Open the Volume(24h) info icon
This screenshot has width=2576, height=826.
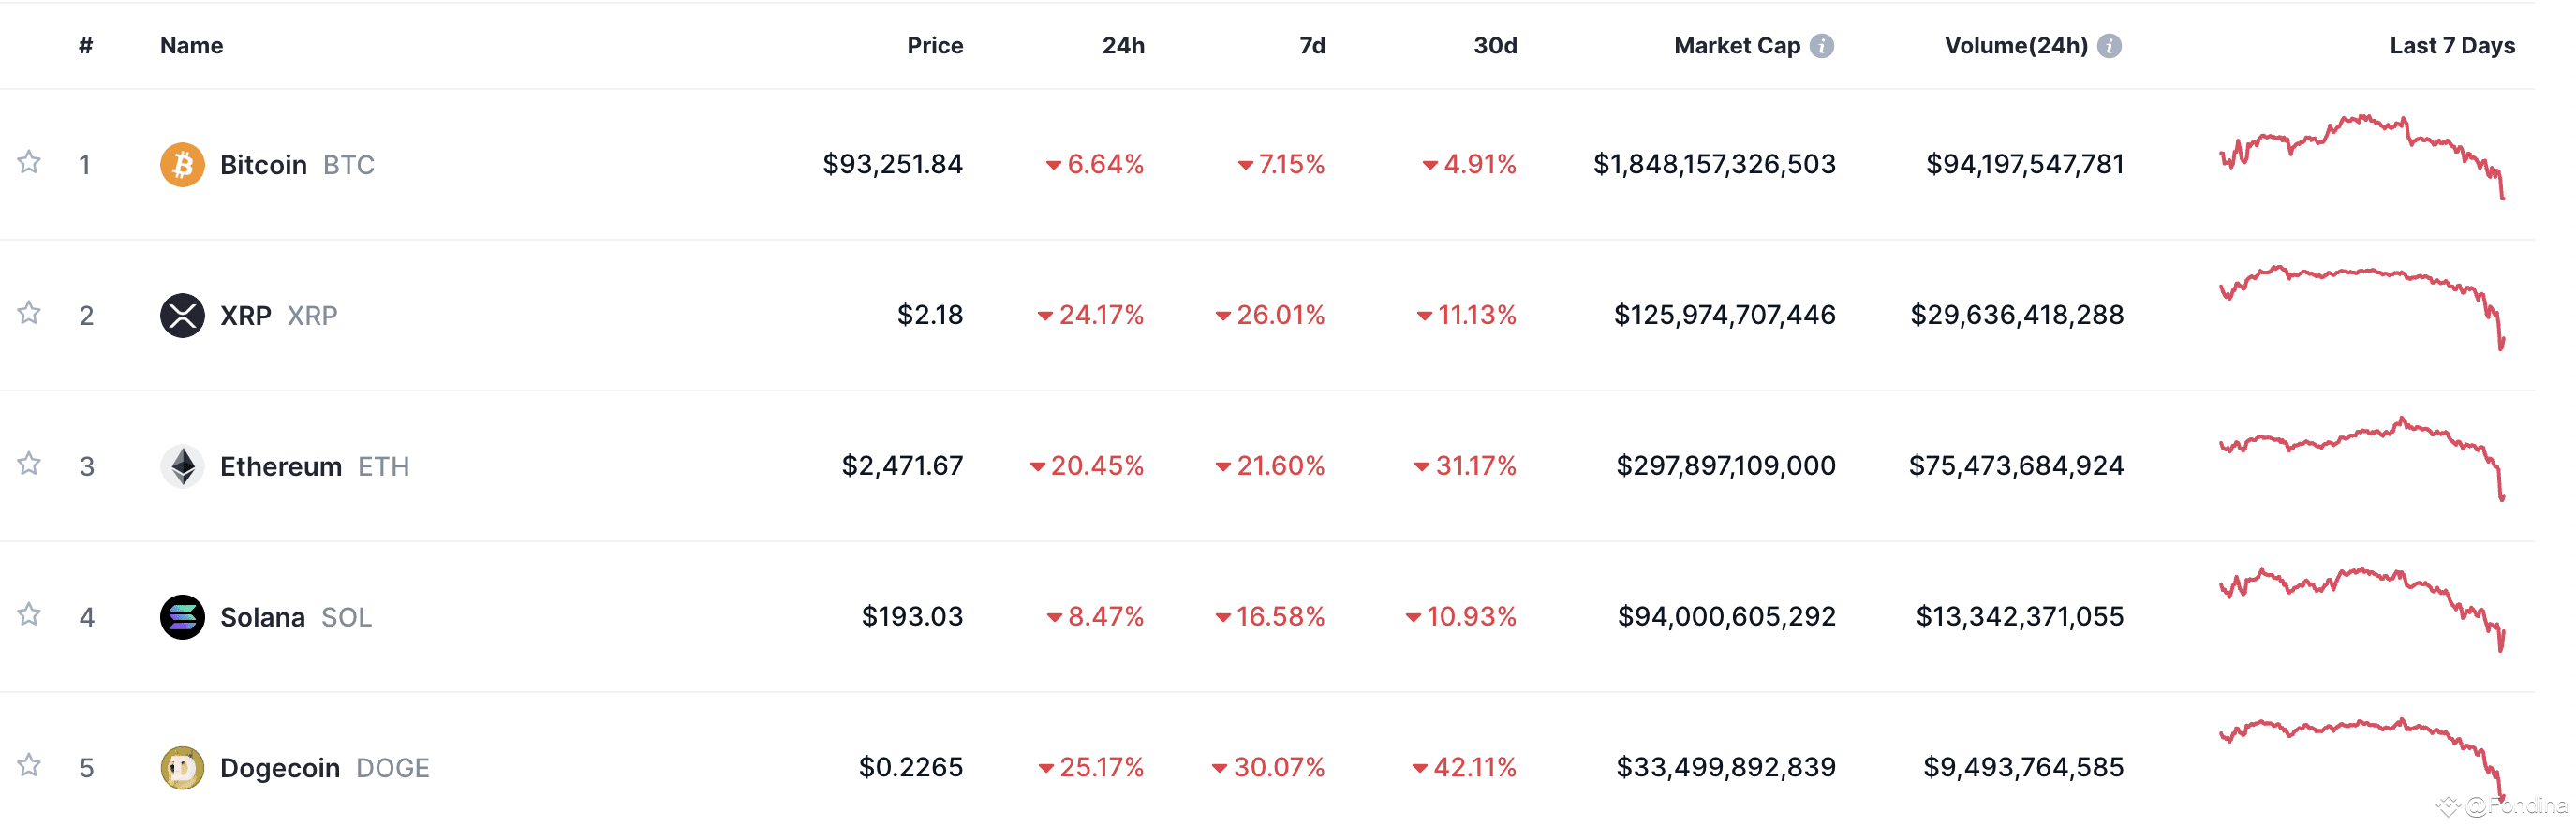click(2109, 46)
